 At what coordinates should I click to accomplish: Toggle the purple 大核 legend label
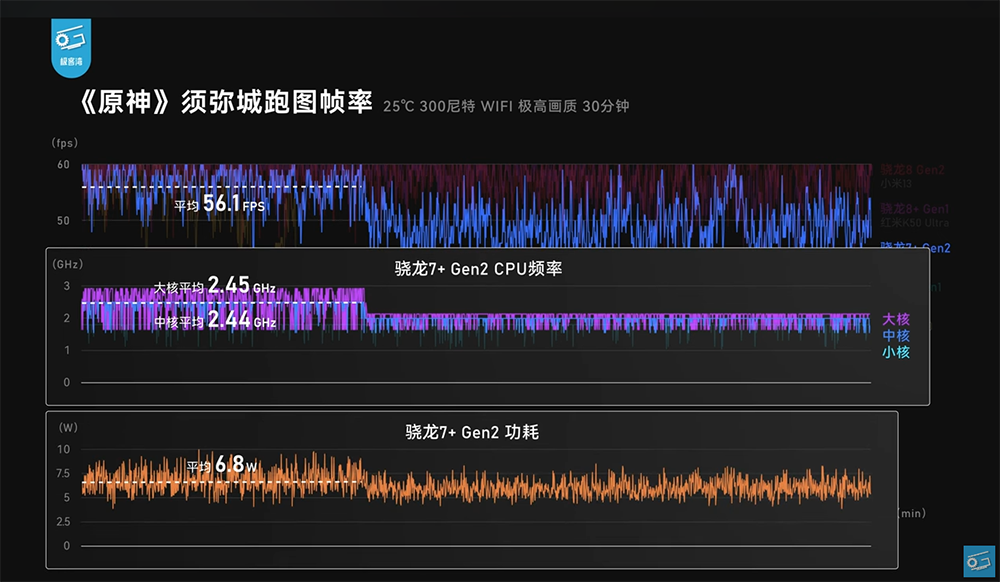coord(896,318)
